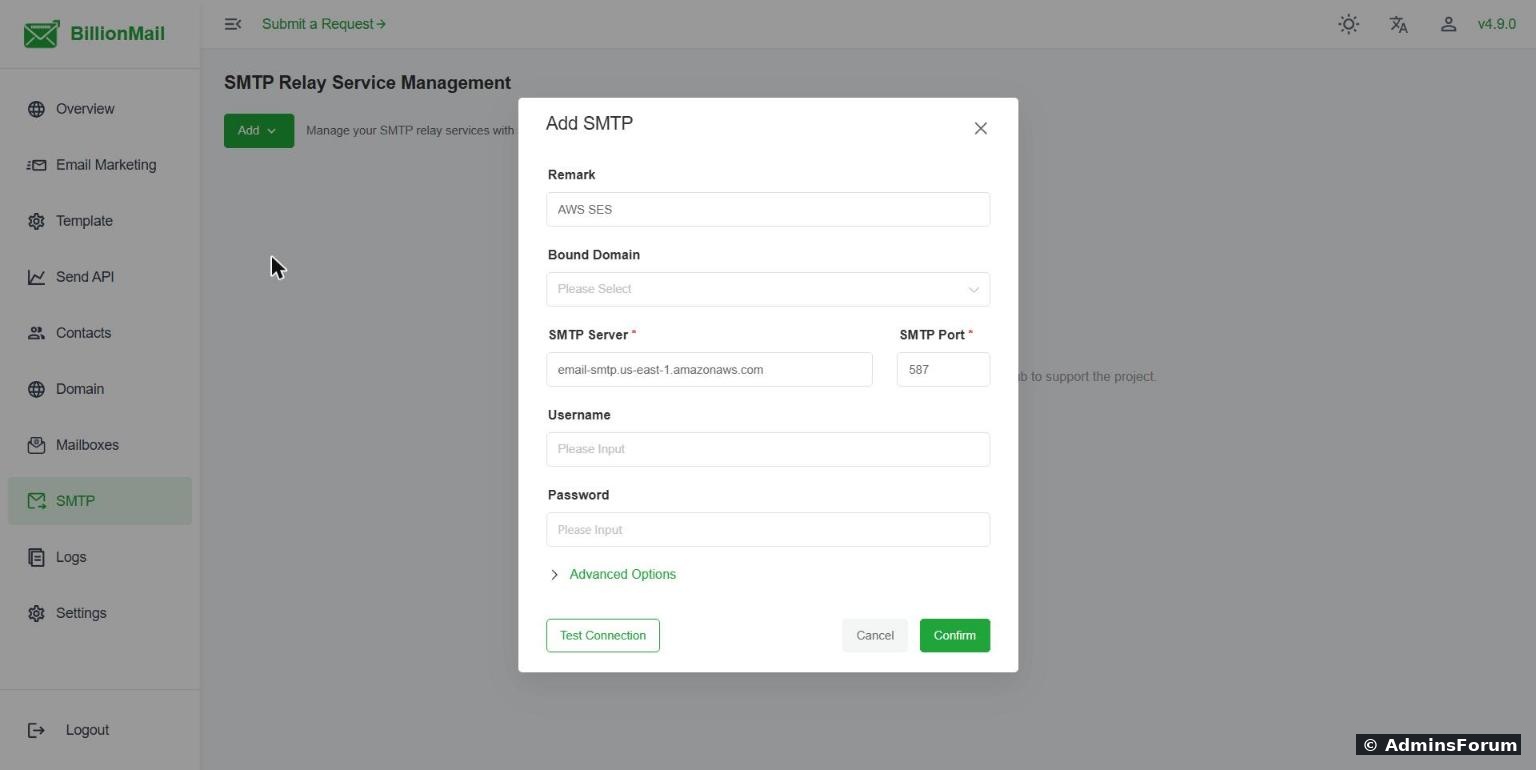The image size is (1536, 770).
Task: Open the Bound Domain select dropdown
Action: 768,289
